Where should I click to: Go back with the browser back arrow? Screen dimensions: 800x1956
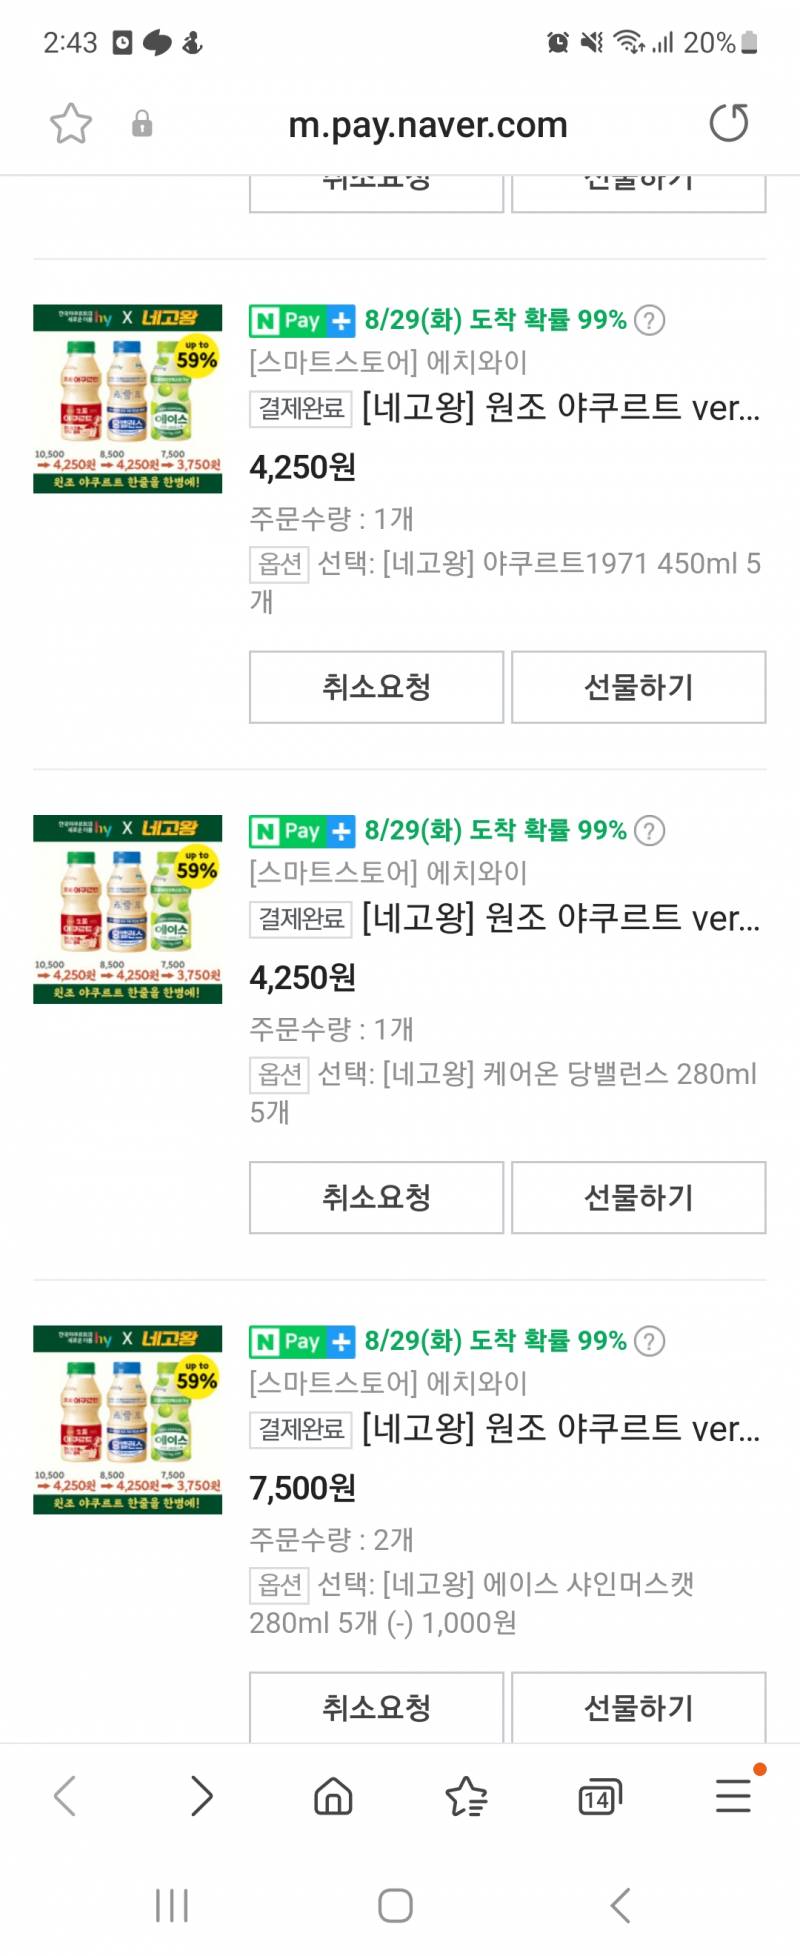click(x=66, y=1797)
